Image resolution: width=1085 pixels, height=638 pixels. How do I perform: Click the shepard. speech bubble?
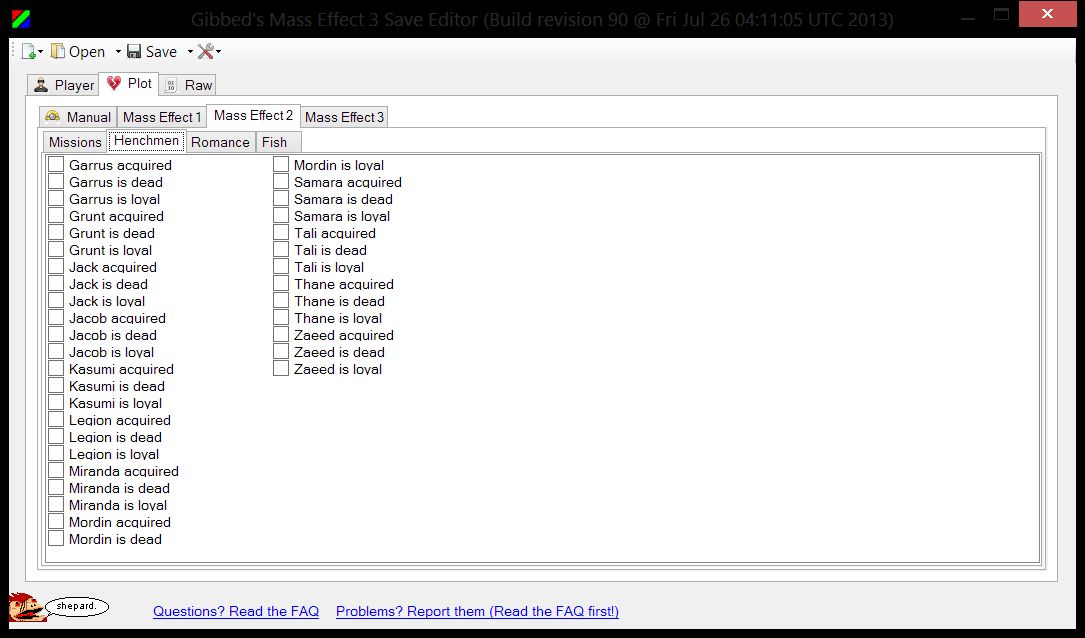77,607
